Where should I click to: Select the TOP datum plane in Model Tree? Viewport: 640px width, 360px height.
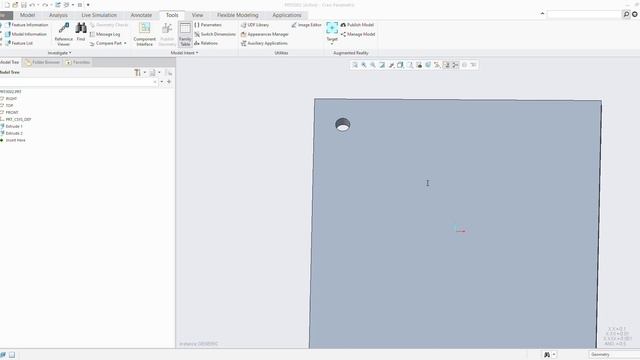[7, 106]
